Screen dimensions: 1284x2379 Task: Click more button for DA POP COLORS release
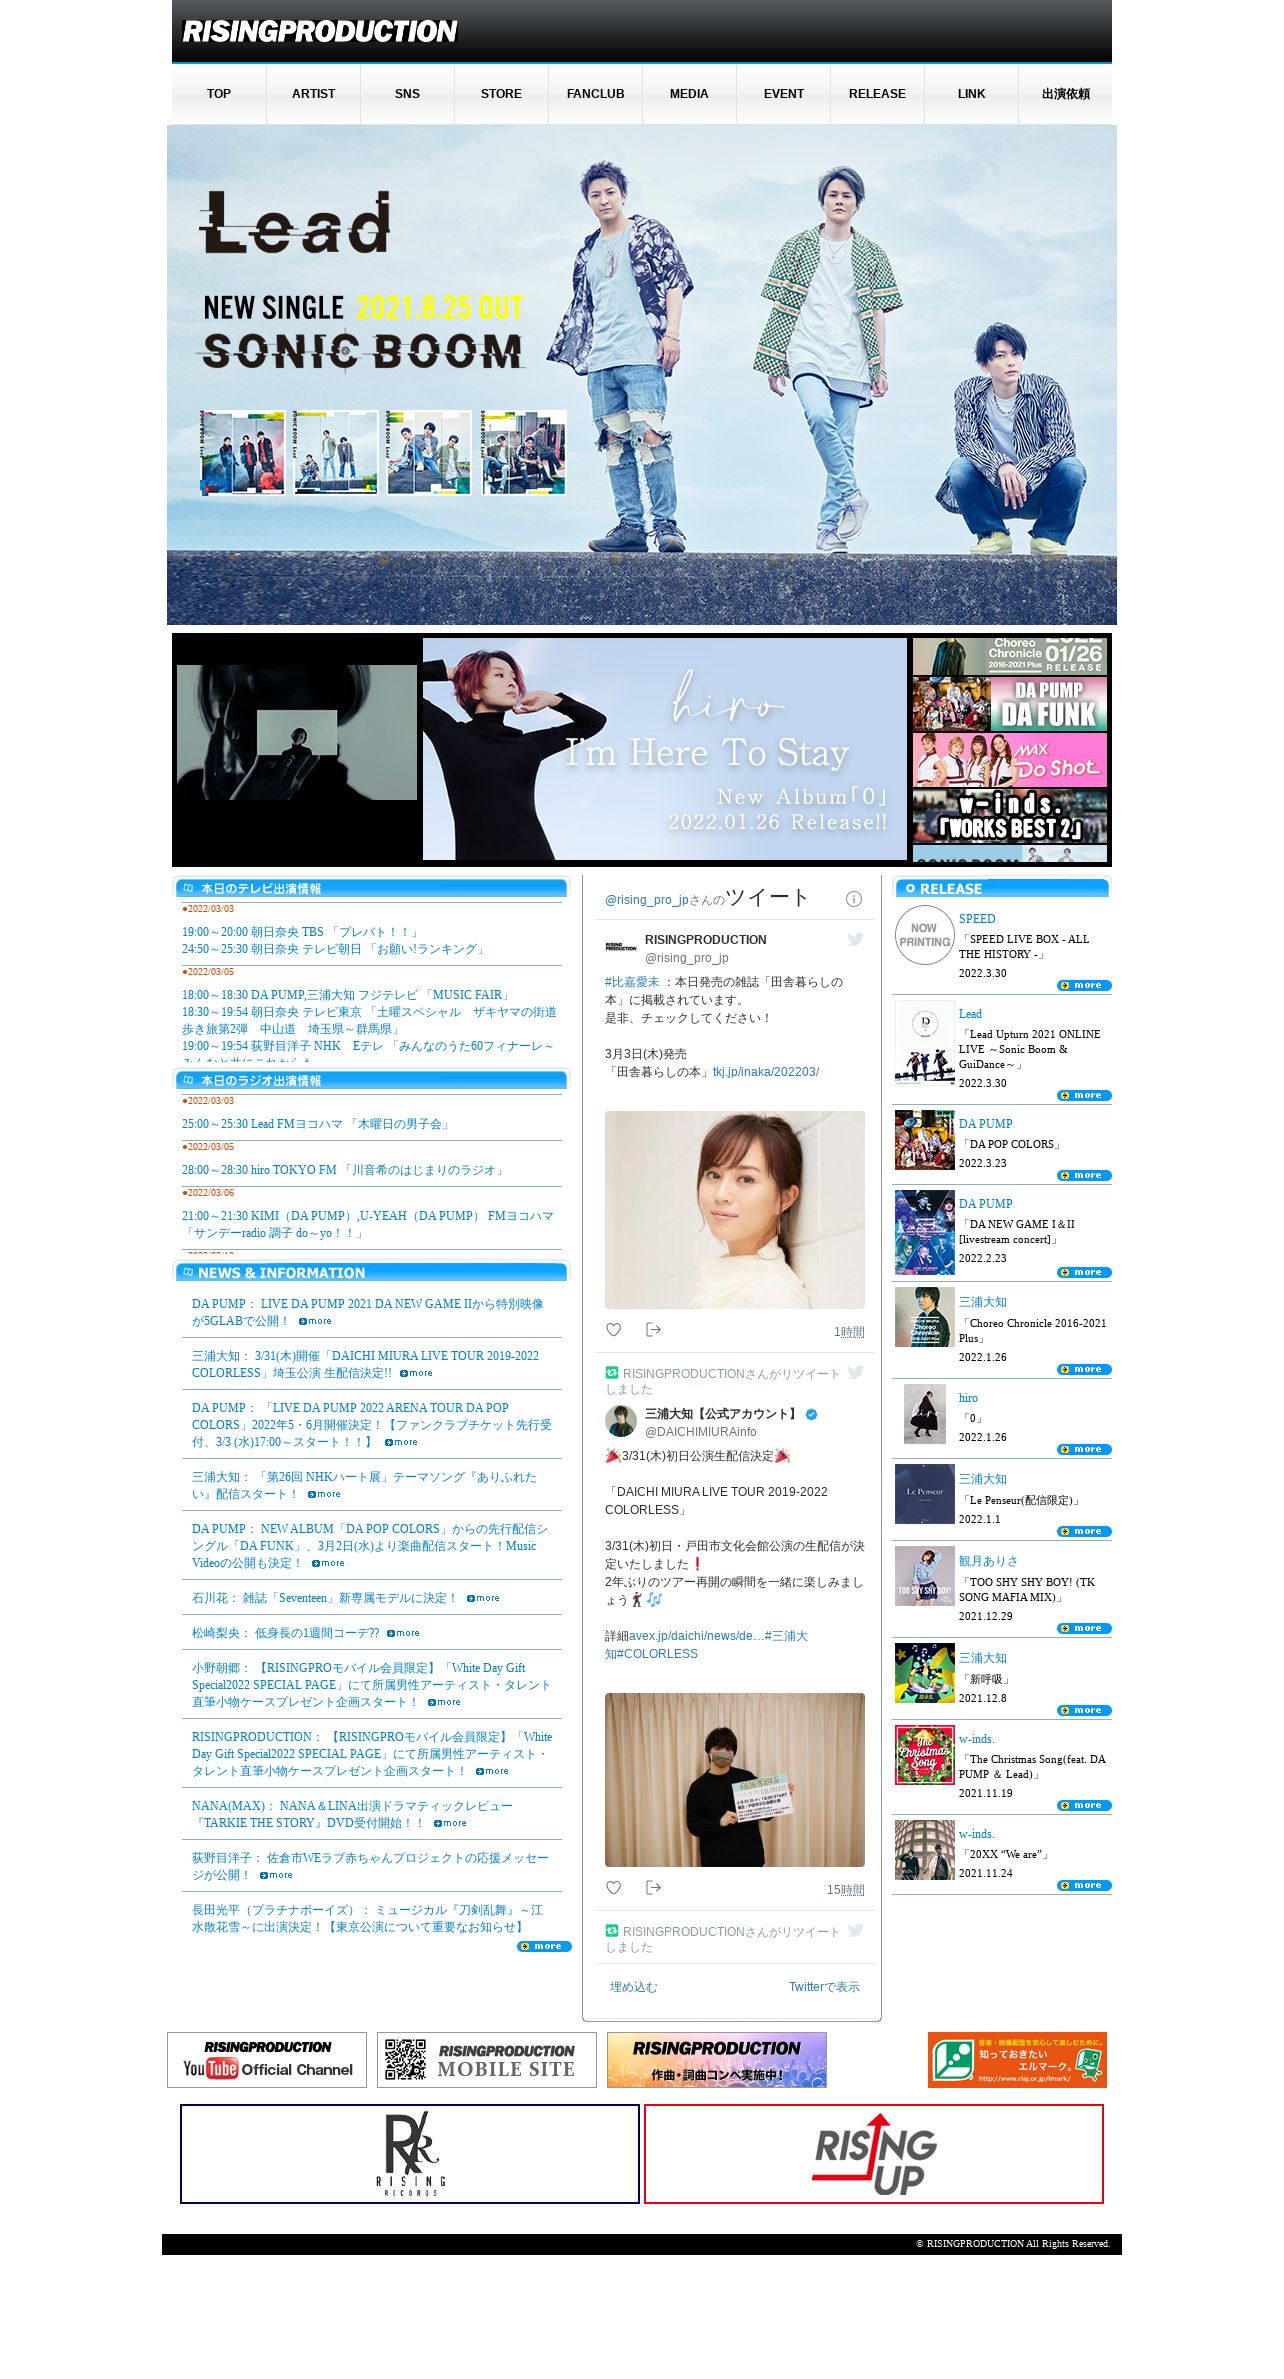click(x=1084, y=1175)
